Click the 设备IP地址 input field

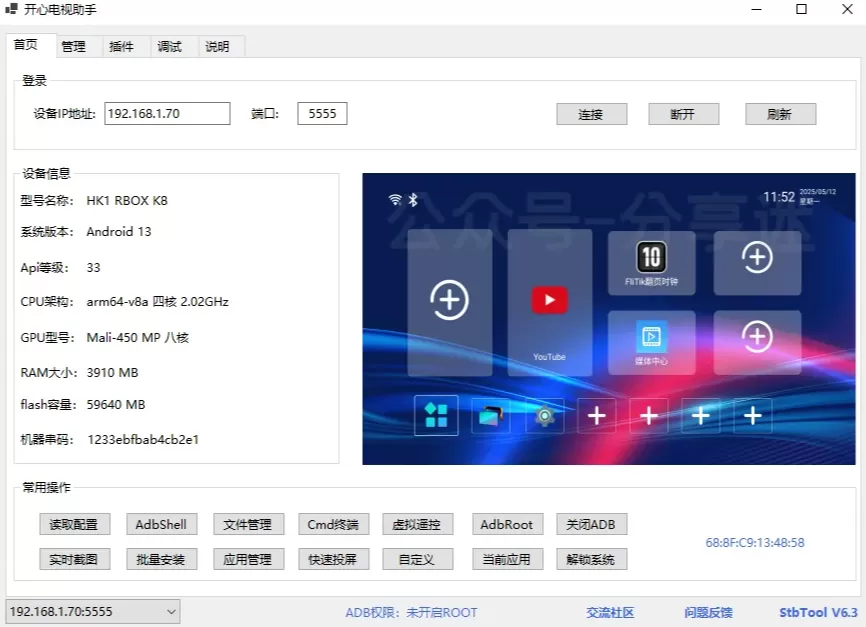(x=167, y=114)
